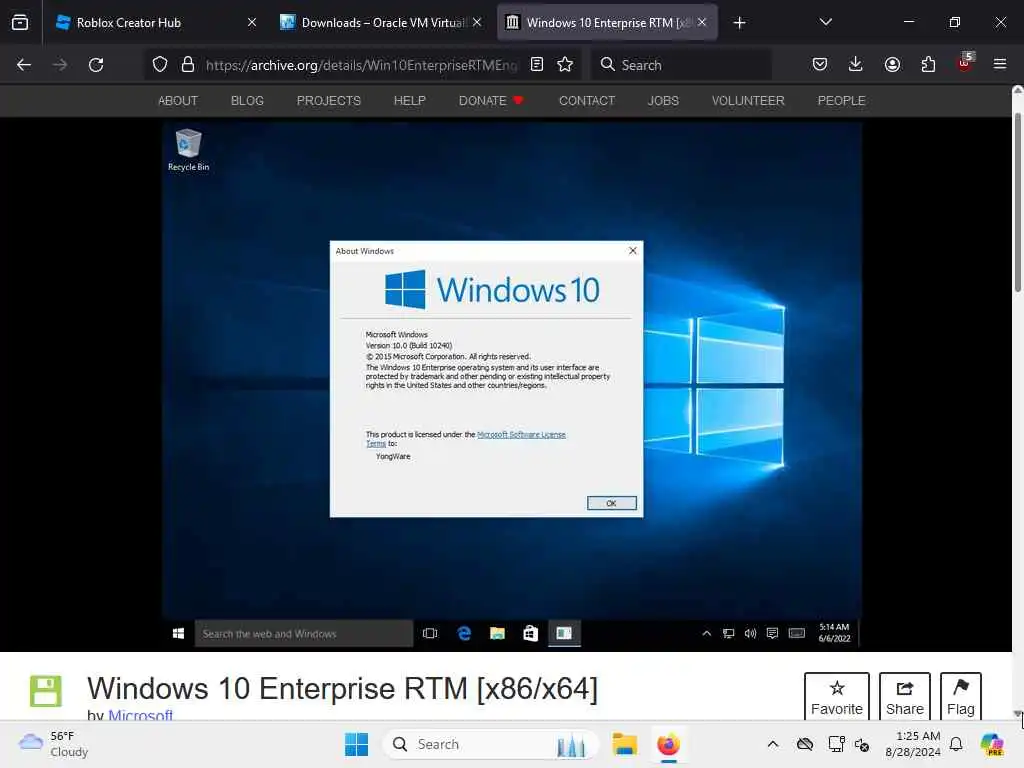This screenshot has width=1024, height=768.
Task: Open a new browser tab
Action: (x=739, y=23)
